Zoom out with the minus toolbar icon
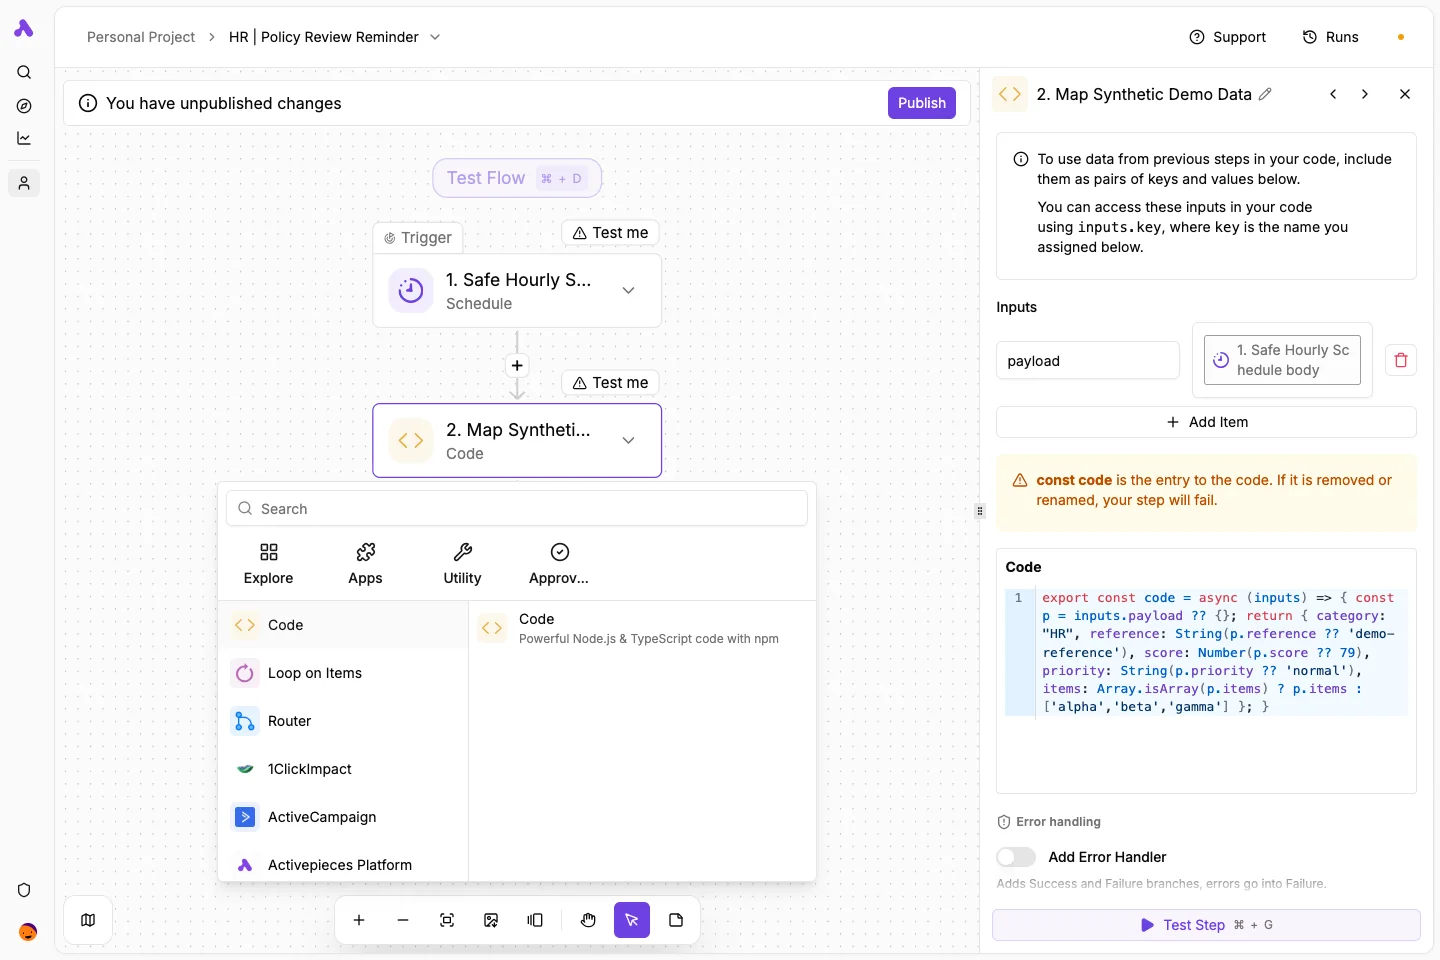The image size is (1440, 960). pos(403,920)
